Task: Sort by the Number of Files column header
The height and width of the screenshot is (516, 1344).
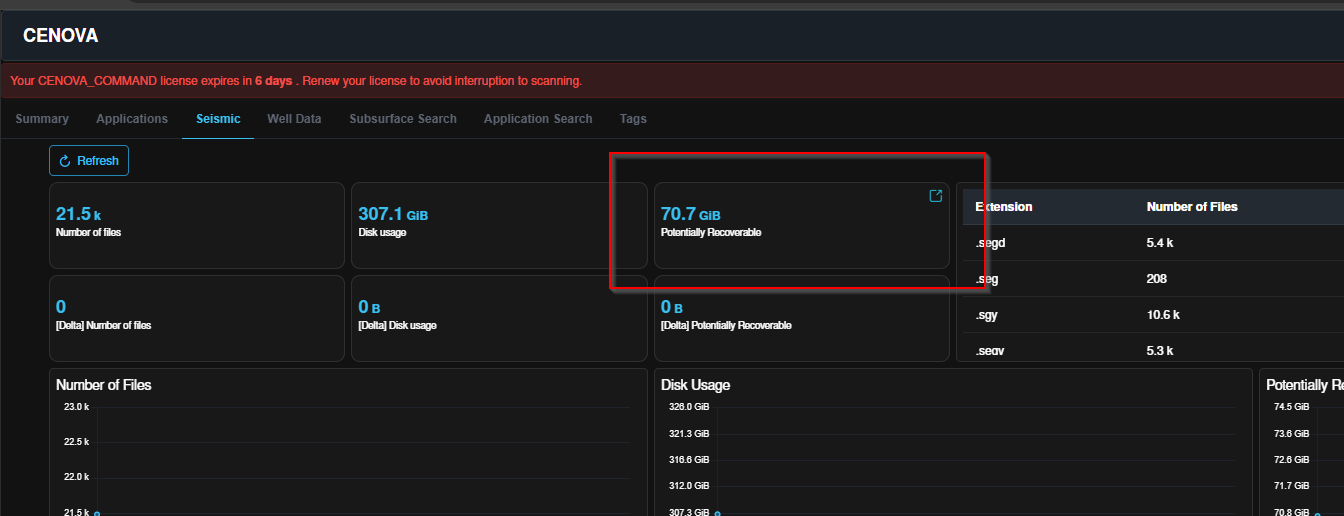Action: [x=1192, y=207]
